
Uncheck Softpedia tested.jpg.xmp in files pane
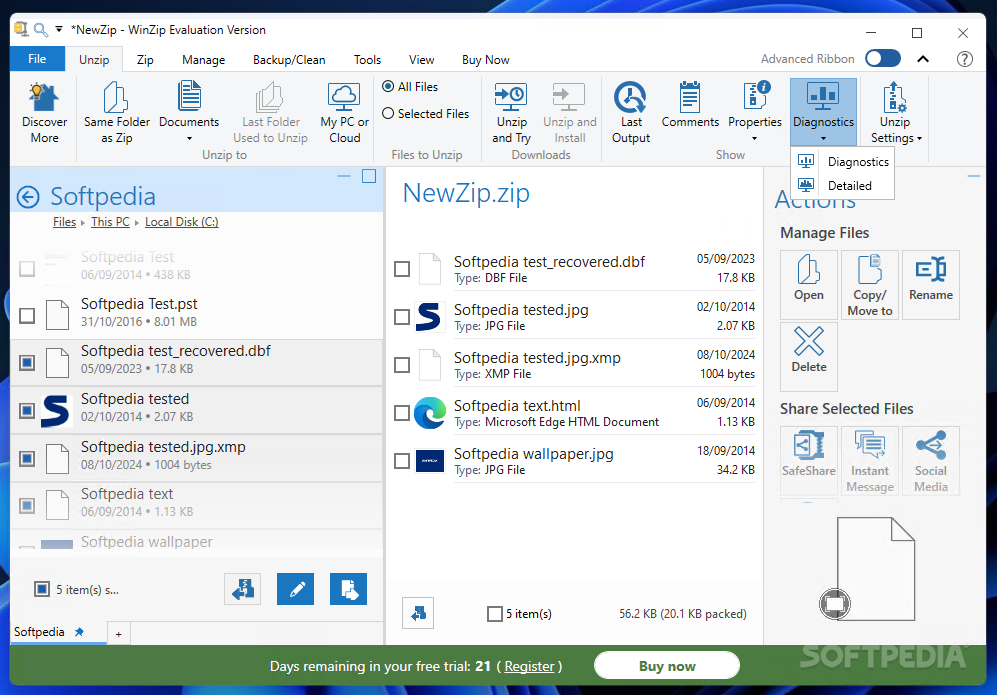27,458
